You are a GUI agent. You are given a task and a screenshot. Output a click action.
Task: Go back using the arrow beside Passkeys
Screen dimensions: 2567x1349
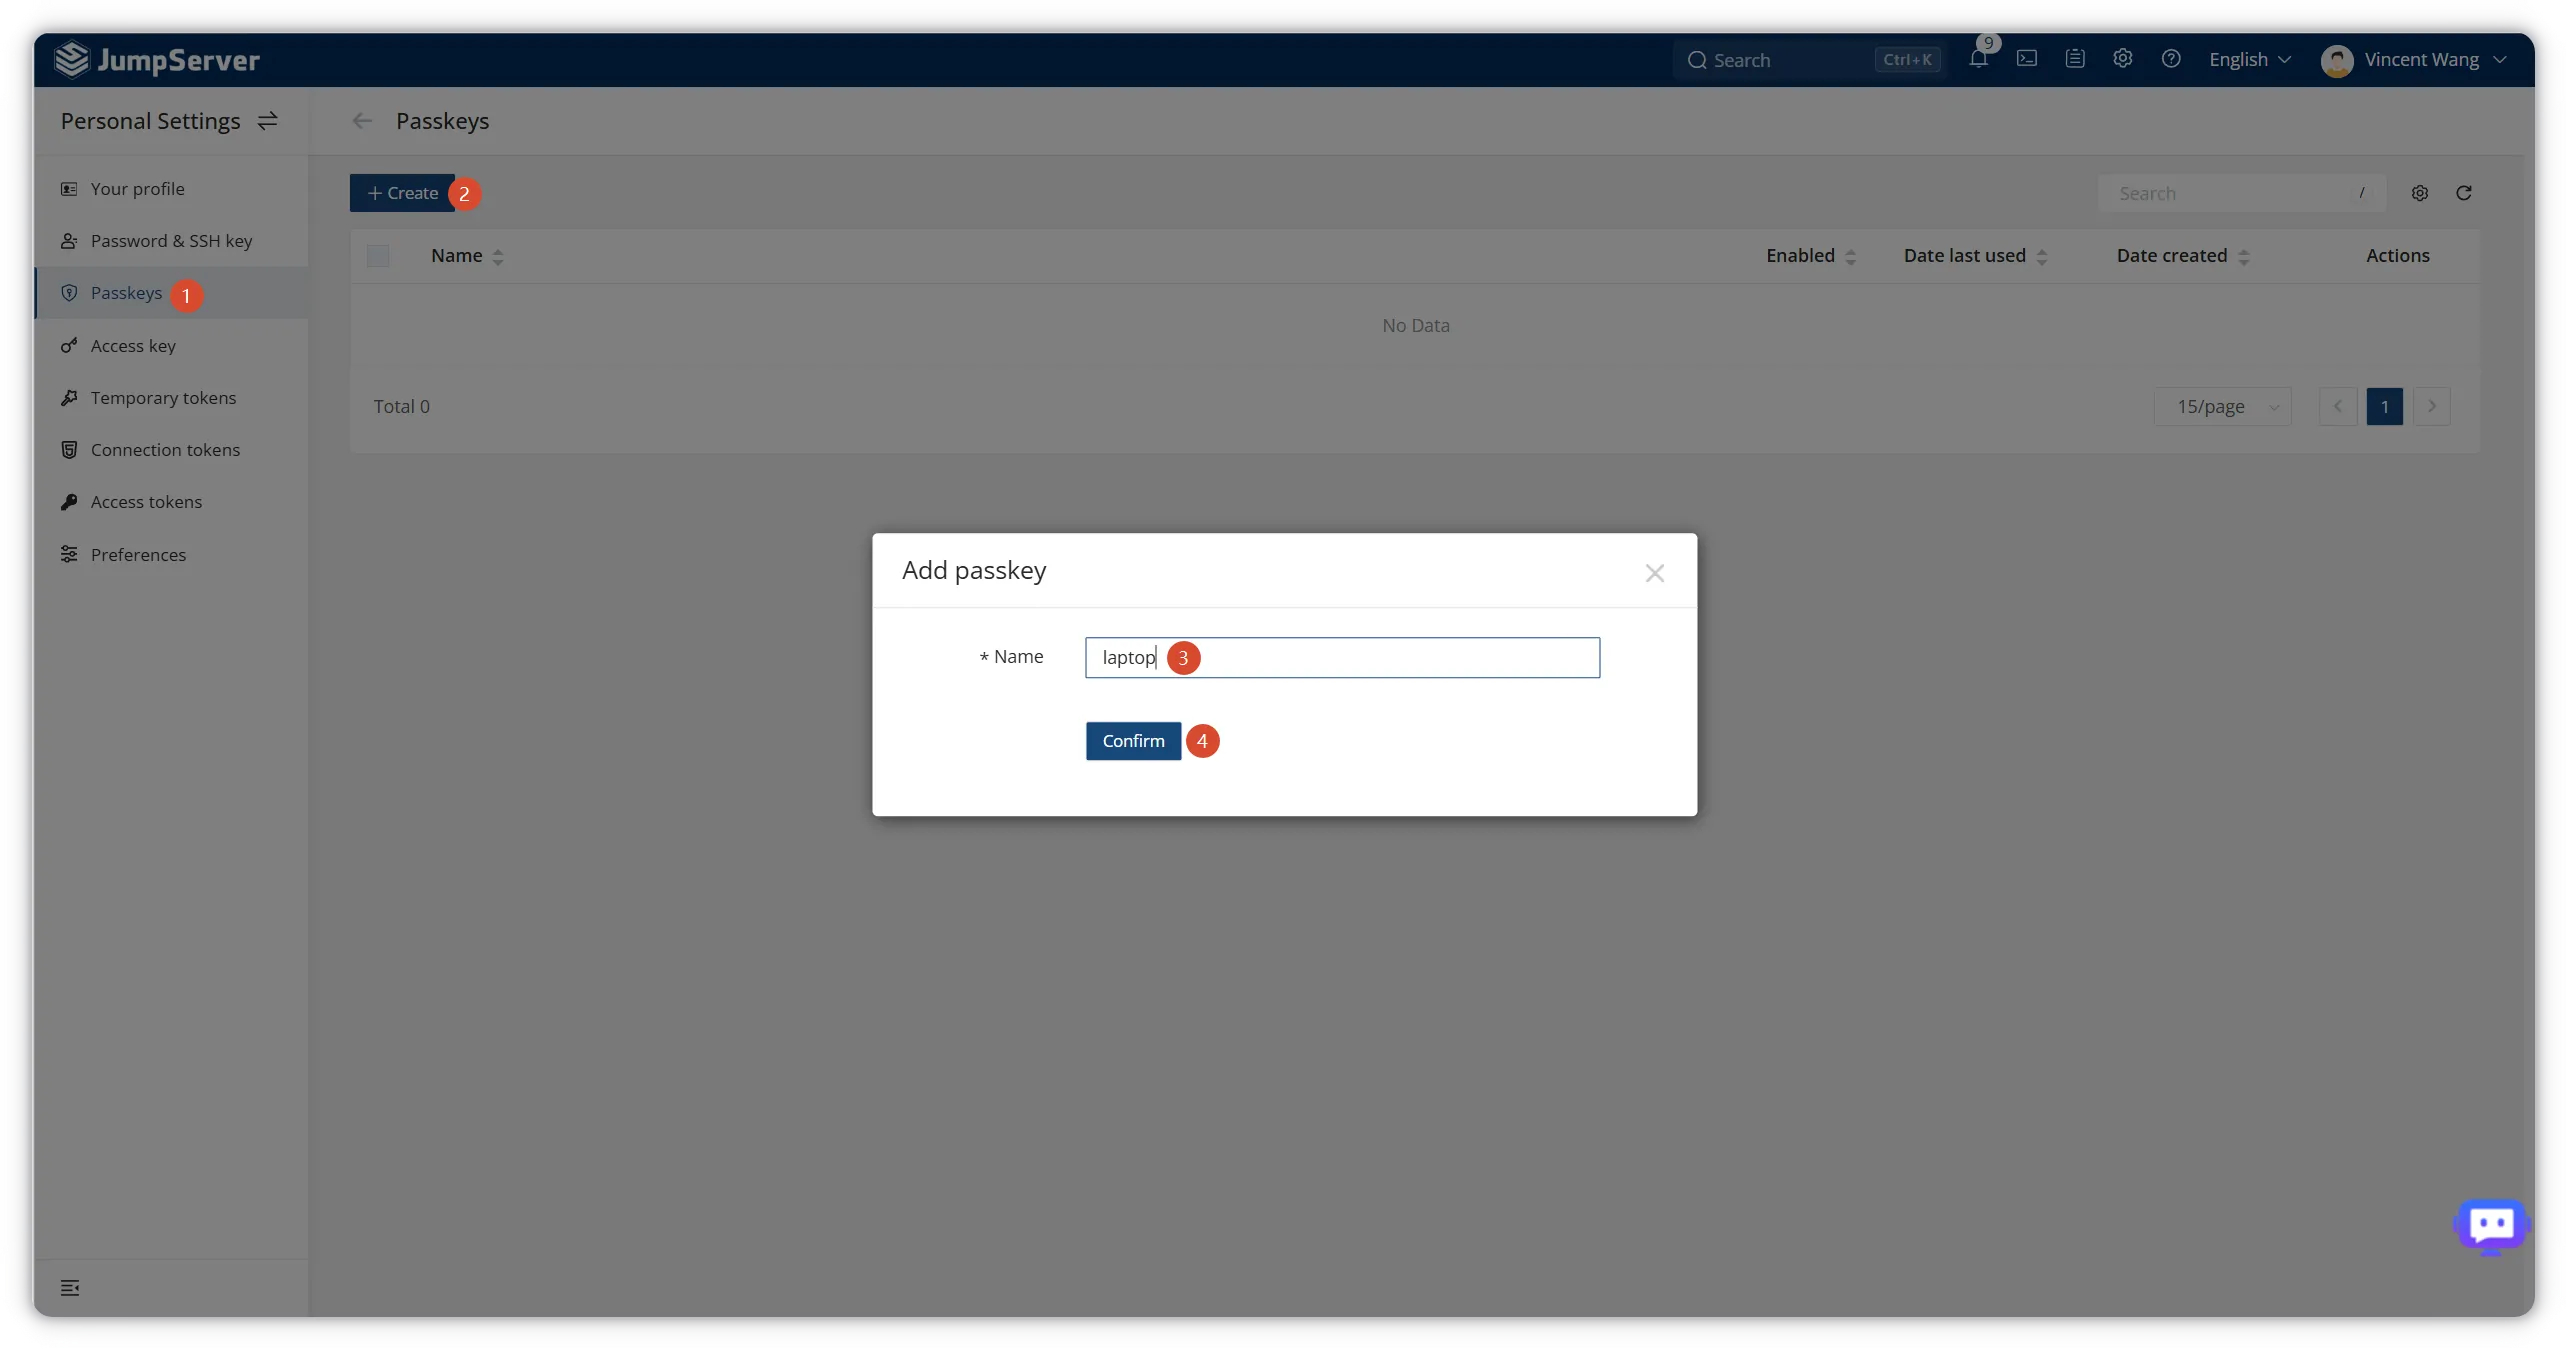point(362,121)
